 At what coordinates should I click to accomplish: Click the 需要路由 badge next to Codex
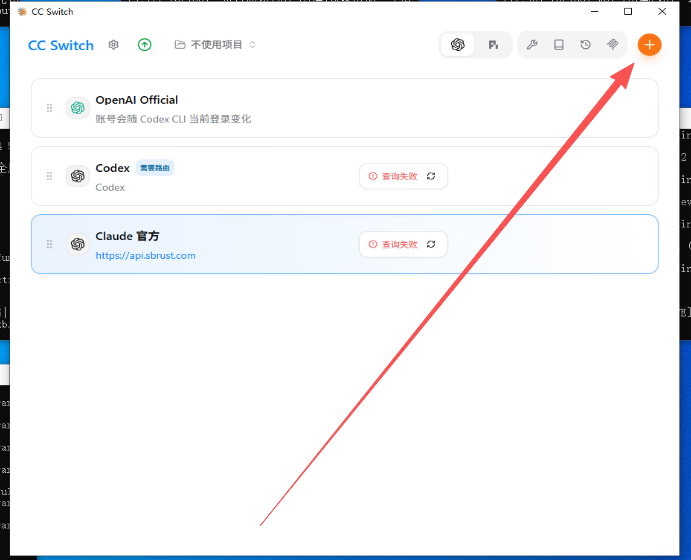click(x=155, y=168)
